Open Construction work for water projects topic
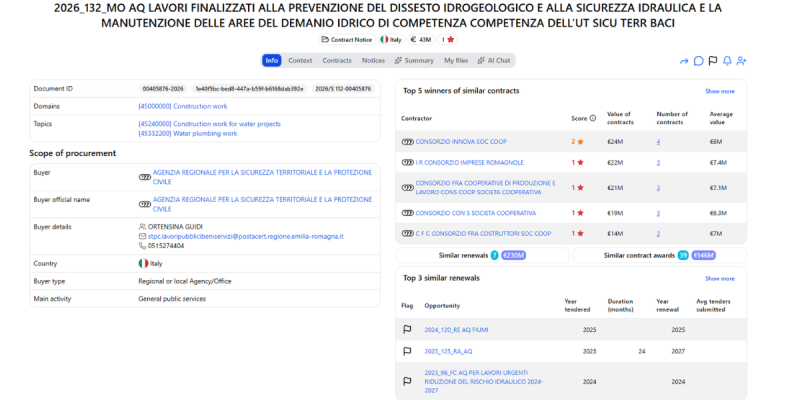Viewport: 800px width, 400px height. 209,124
